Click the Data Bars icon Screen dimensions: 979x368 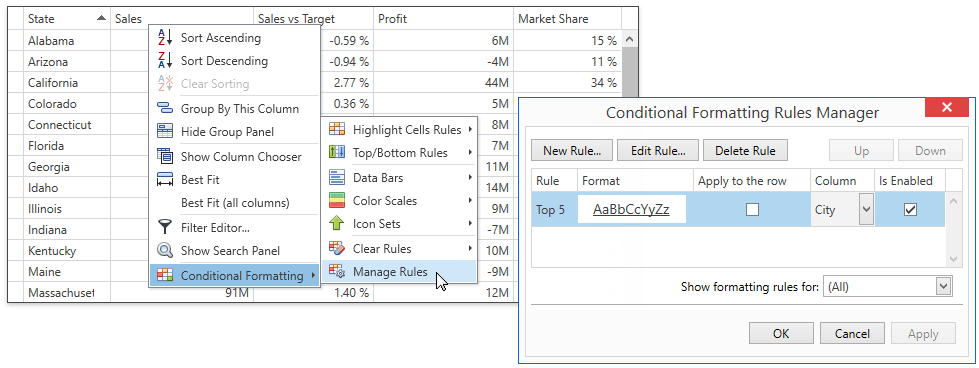(337, 177)
